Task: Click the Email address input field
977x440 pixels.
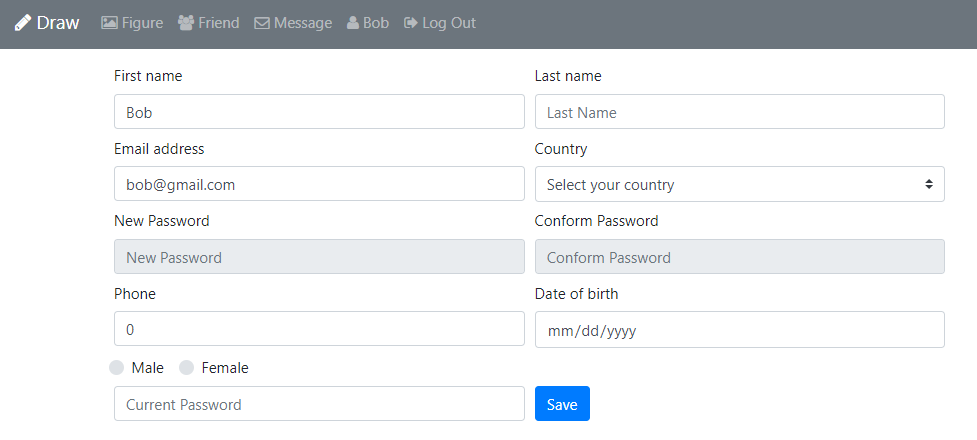Action: coord(320,184)
